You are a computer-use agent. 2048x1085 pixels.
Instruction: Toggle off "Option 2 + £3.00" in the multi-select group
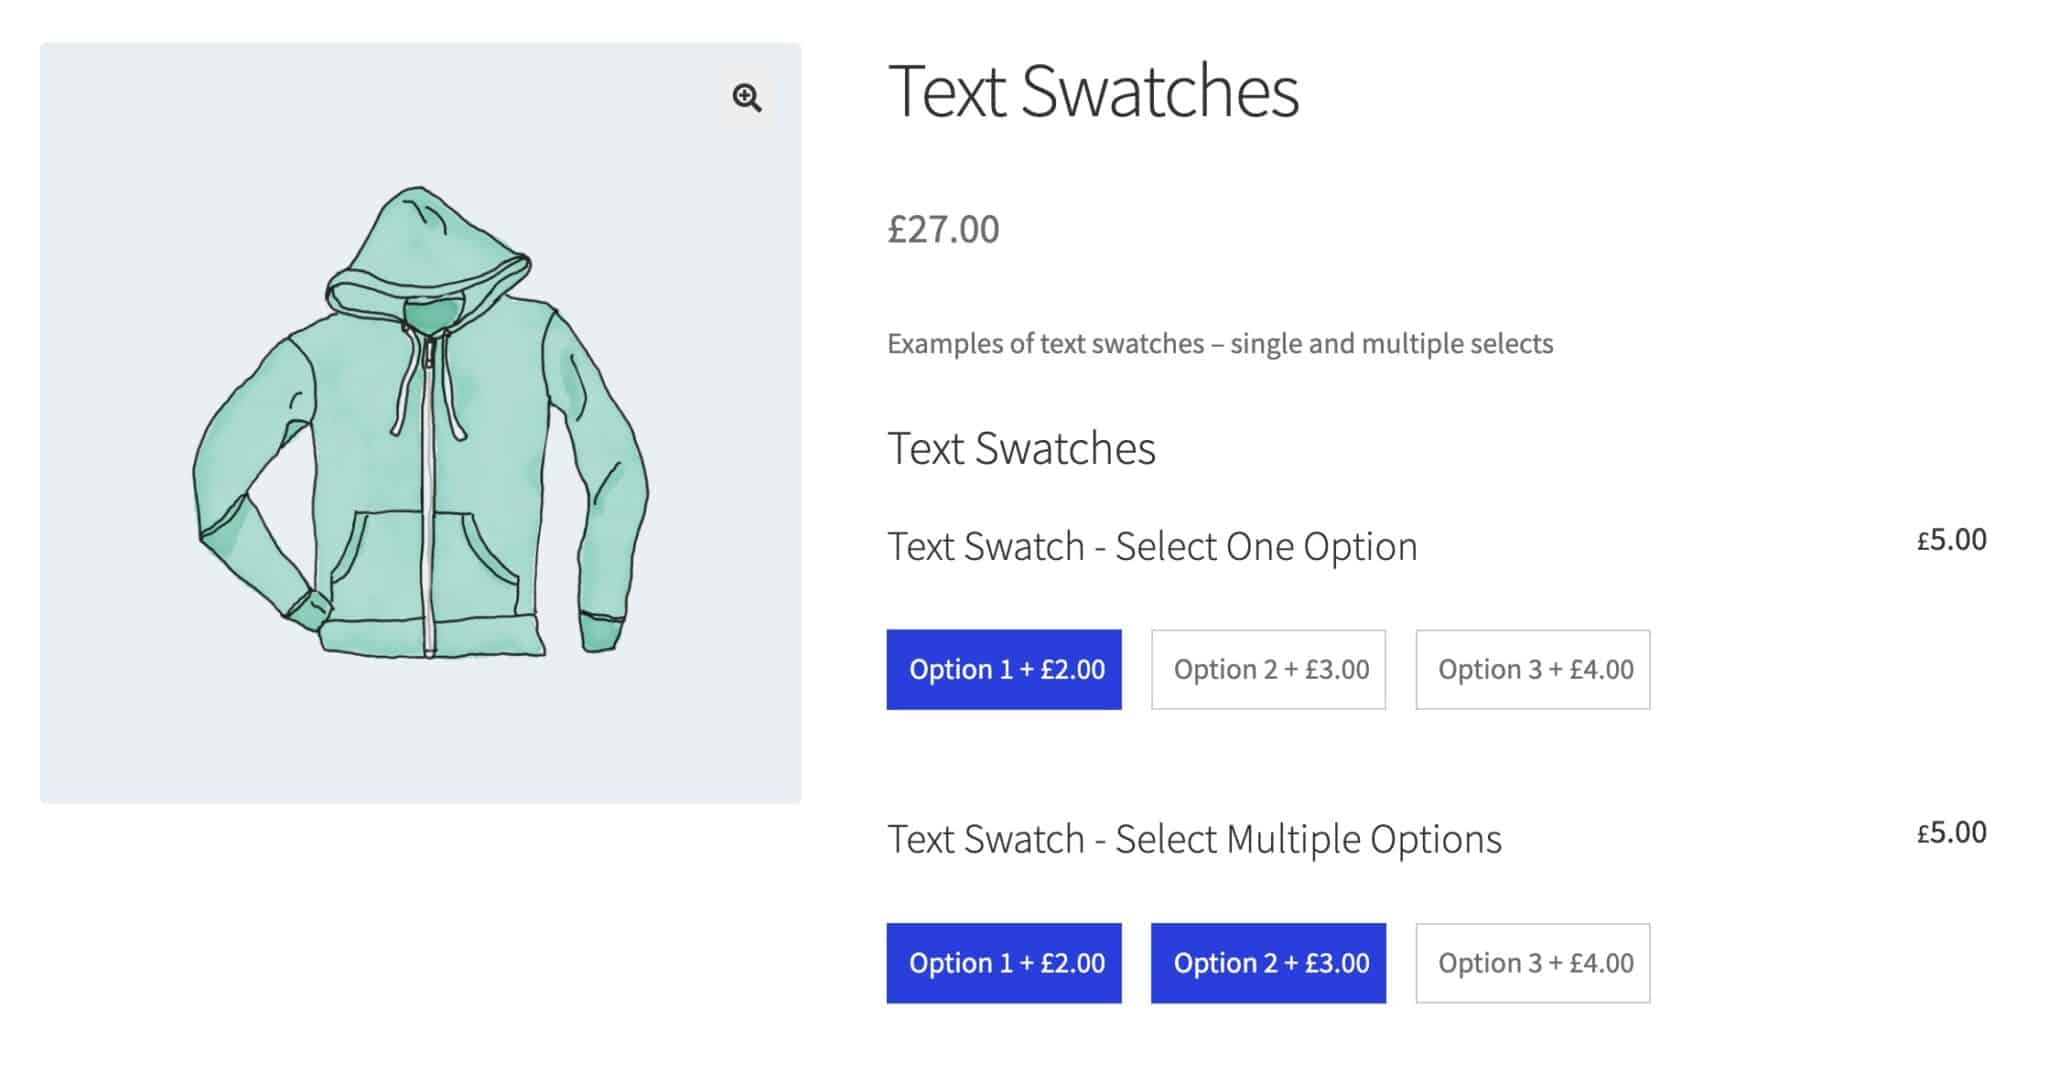coord(1267,963)
